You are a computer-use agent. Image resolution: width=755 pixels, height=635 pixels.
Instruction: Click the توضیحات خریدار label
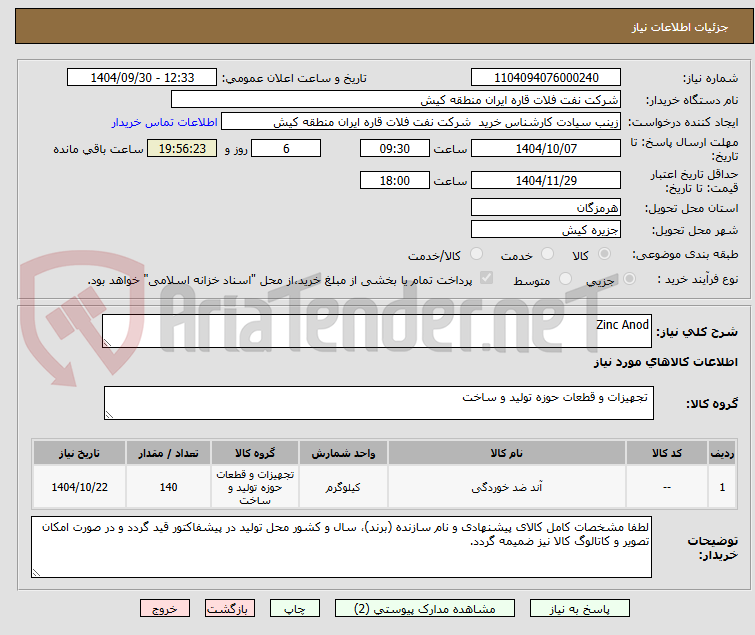(x=713, y=548)
